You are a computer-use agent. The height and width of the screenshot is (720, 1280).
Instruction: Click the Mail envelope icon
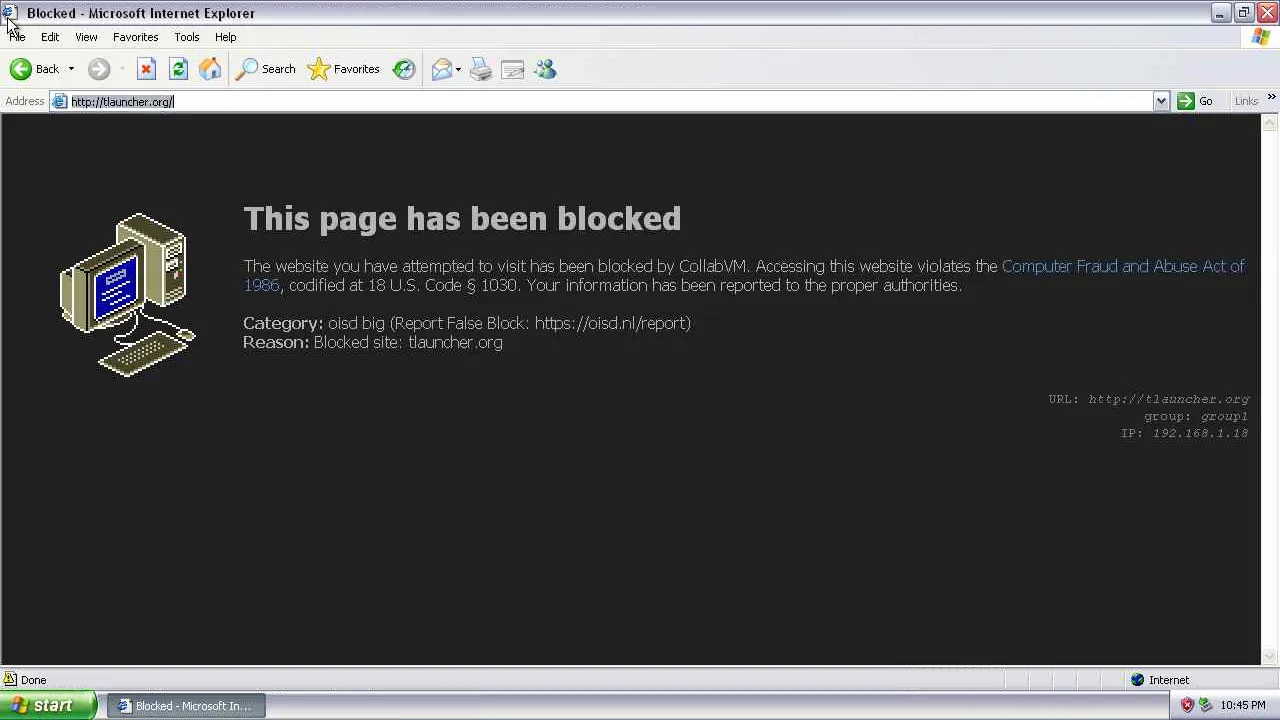[x=441, y=69]
